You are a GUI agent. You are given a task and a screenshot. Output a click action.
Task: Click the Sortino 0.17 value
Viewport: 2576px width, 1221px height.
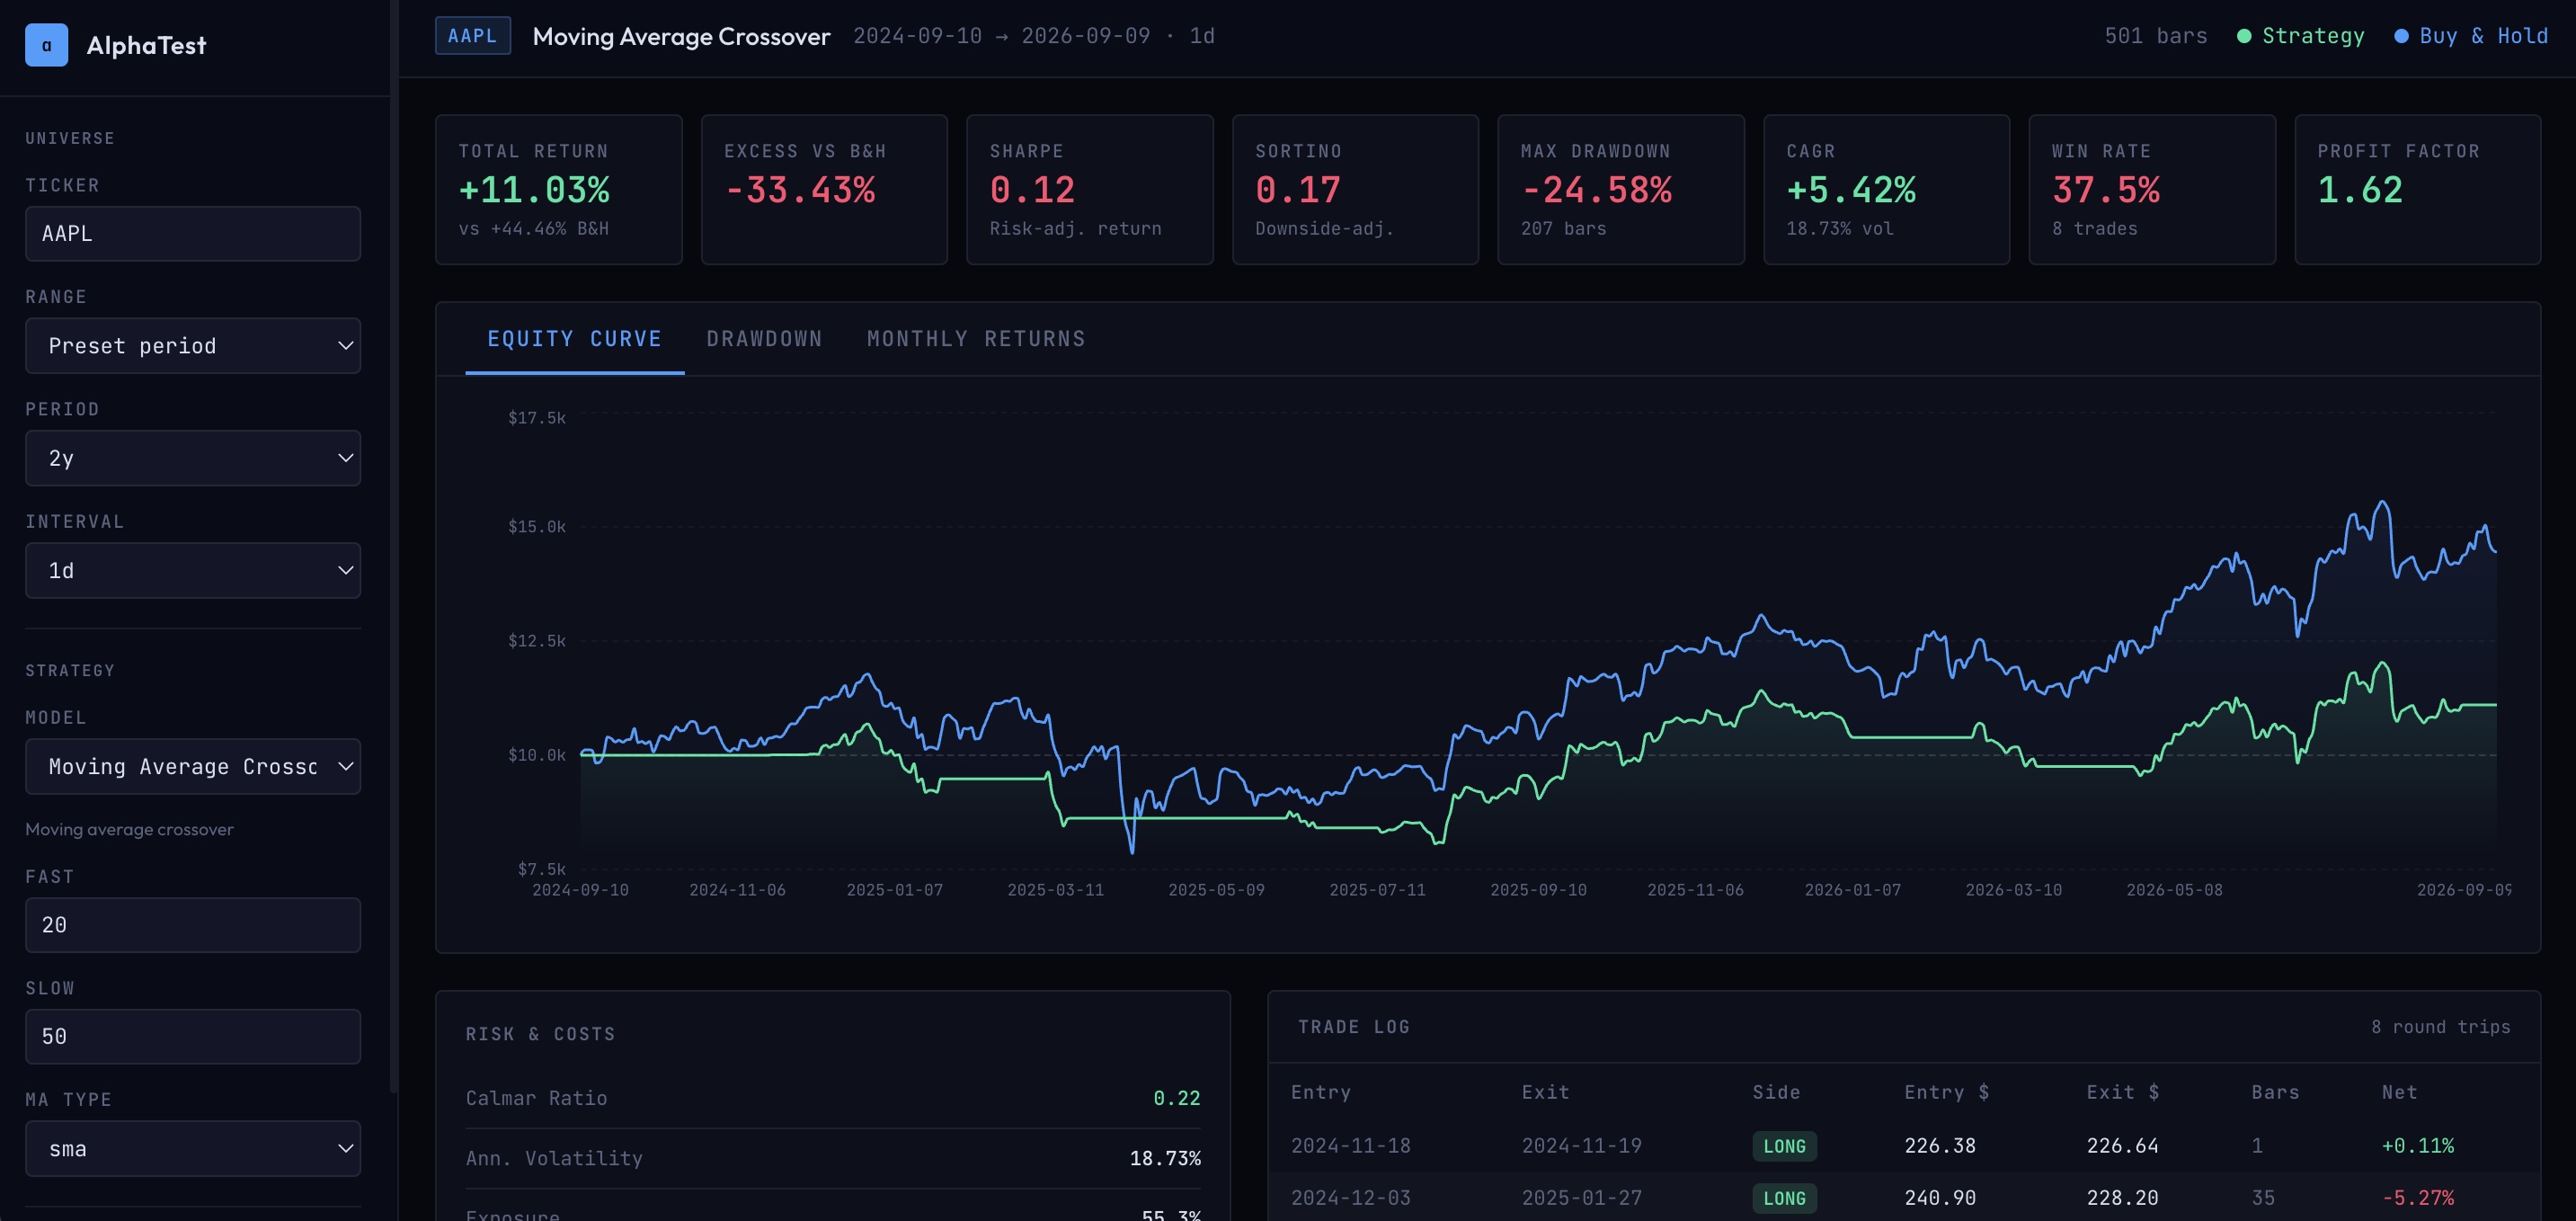pos(1298,190)
